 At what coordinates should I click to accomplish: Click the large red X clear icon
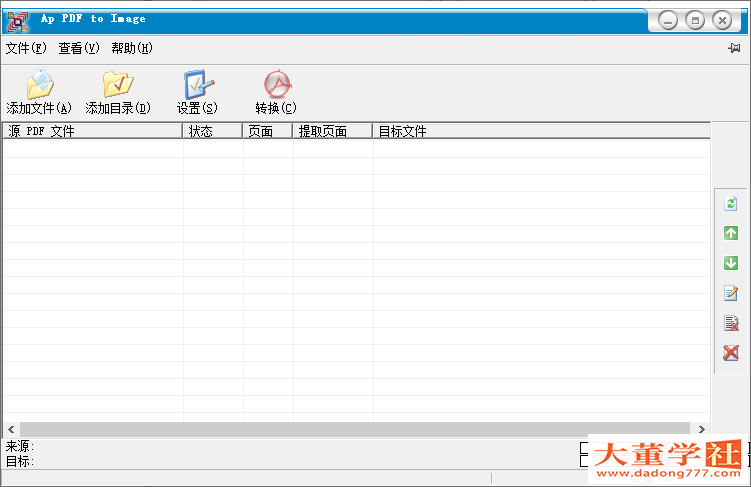coord(731,353)
